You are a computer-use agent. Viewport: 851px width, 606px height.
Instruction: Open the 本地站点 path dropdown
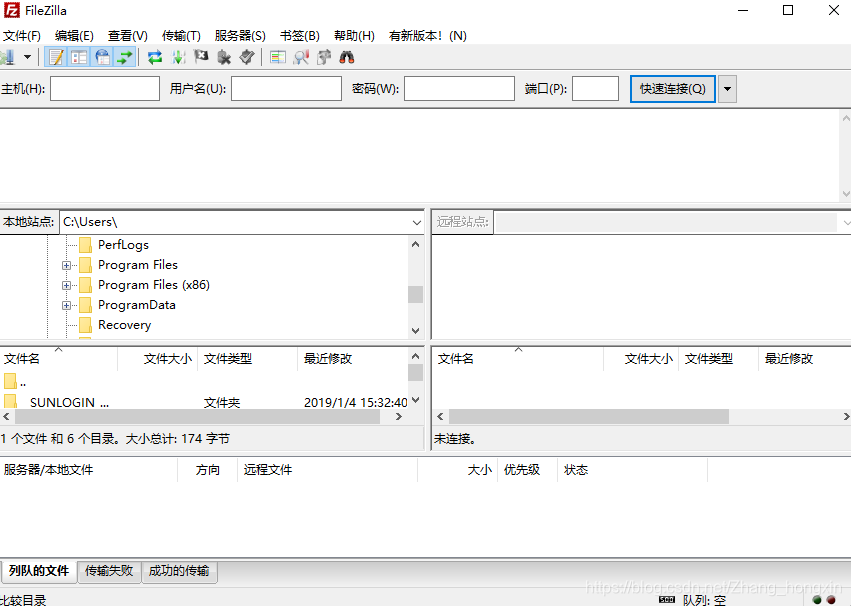click(x=416, y=222)
